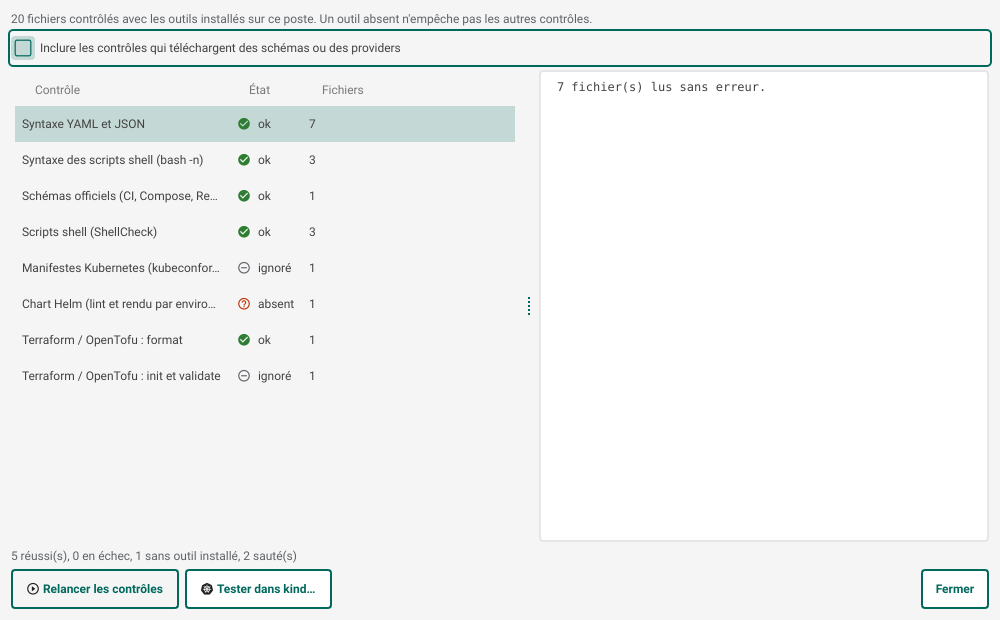Viewport: 1000px width, 620px height.
Task: Enable the schema and provider download checkbox
Action: pyautogui.click(x=23, y=48)
